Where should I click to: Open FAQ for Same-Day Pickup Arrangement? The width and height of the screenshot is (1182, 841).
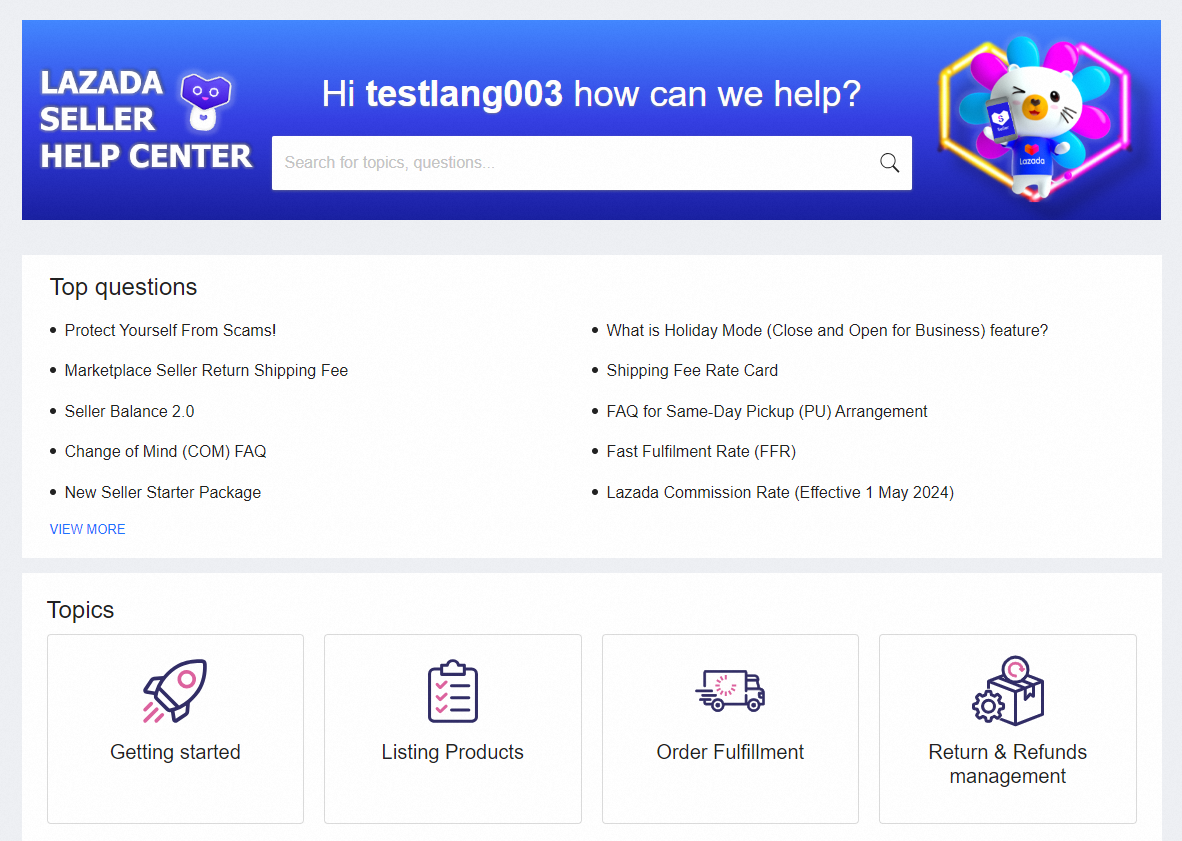click(x=766, y=411)
